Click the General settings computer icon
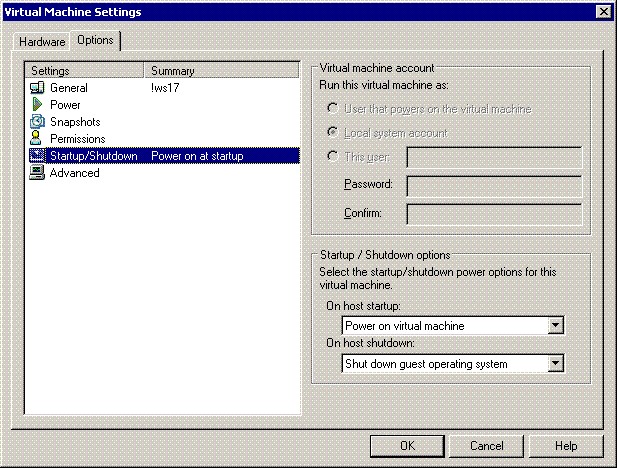The image size is (617, 468). [x=37, y=88]
